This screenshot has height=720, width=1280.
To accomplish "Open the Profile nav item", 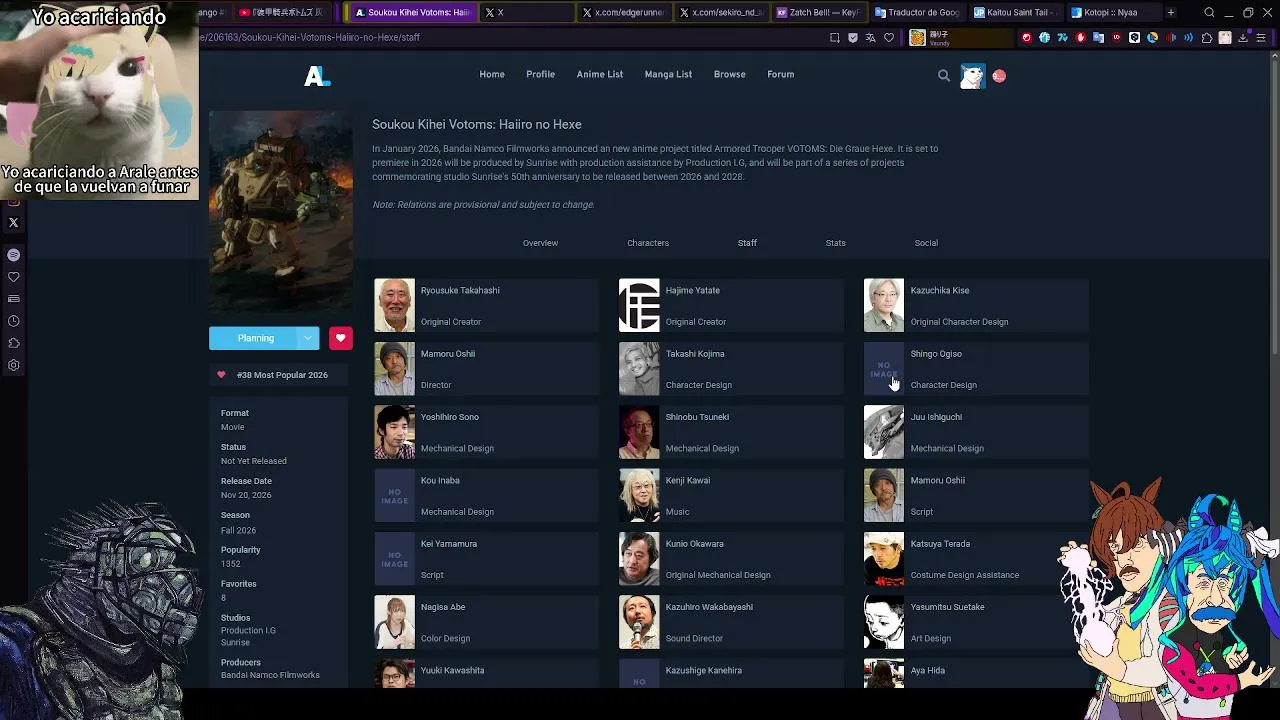I will [540, 75].
